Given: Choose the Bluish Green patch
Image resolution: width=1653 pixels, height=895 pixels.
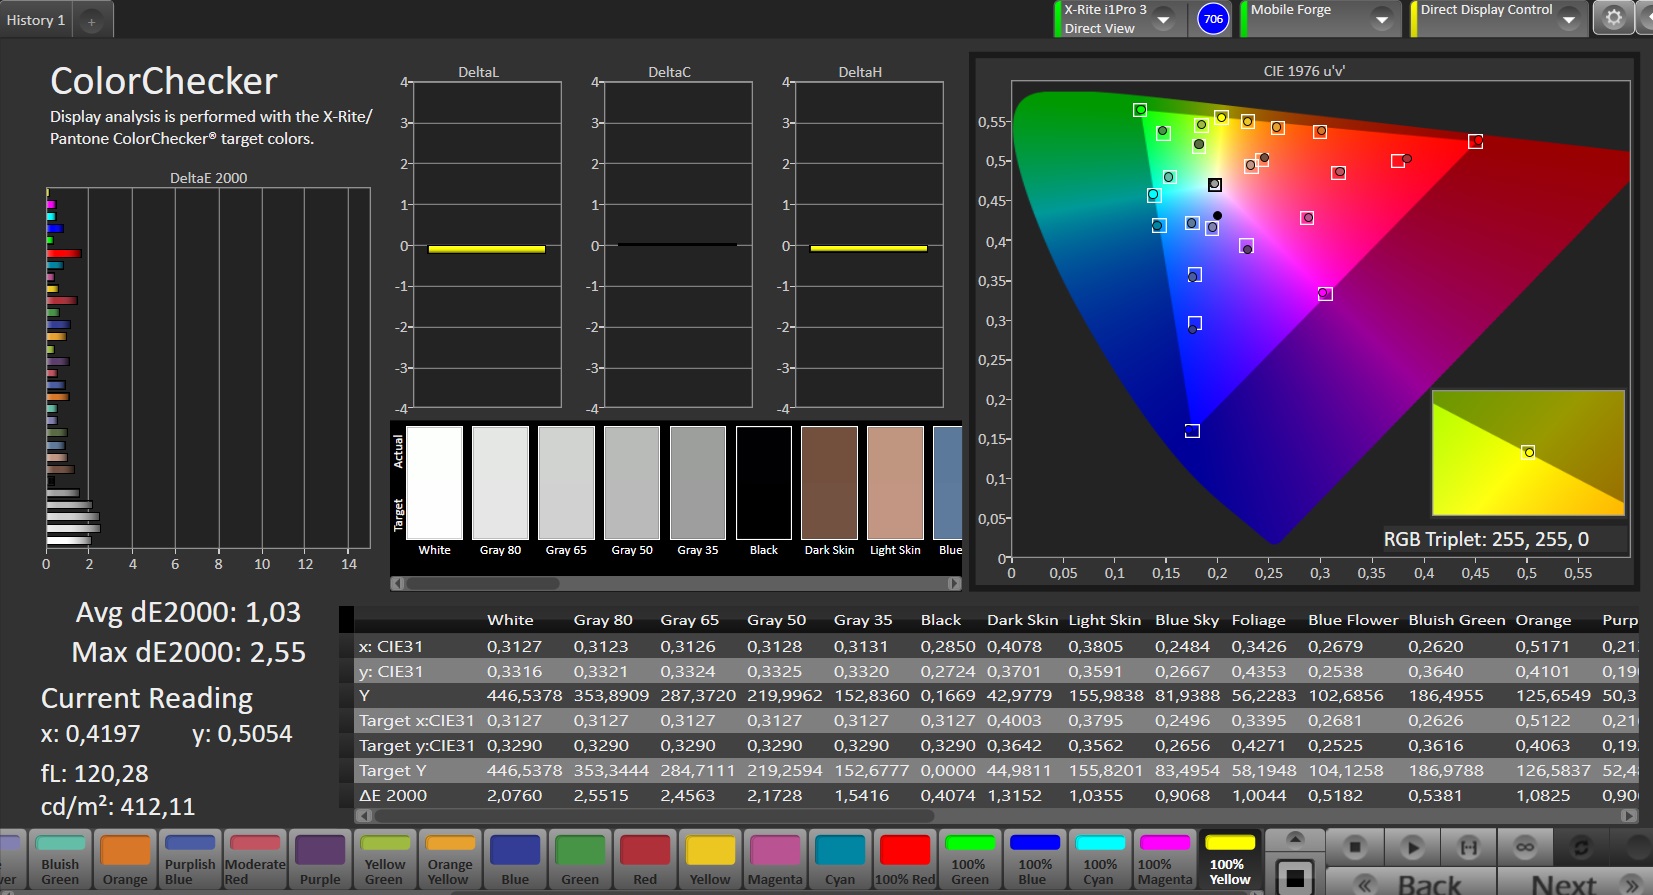Looking at the screenshot, I should [60, 859].
